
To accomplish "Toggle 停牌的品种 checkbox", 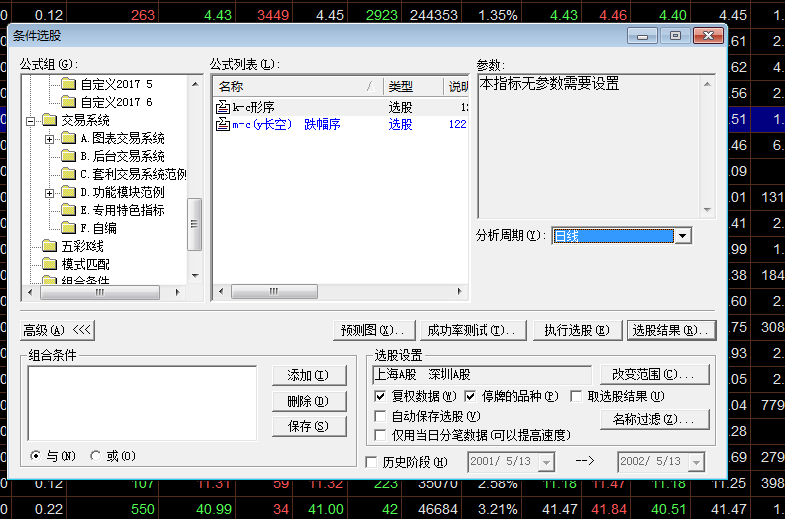I will [470, 396].
